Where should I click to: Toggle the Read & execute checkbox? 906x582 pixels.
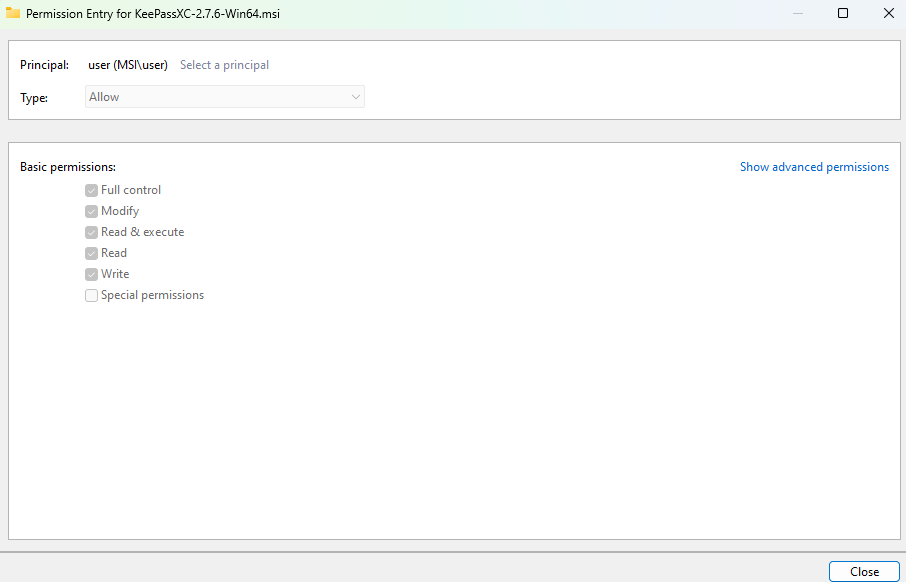click(91, 232)
